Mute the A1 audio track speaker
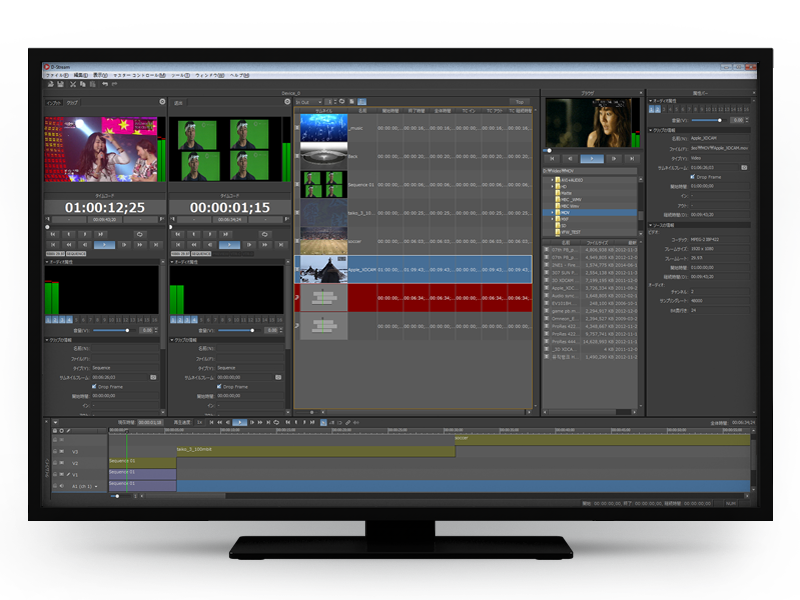Image resolution: width=800 pixels, height=600 pixels. (62, 486)
